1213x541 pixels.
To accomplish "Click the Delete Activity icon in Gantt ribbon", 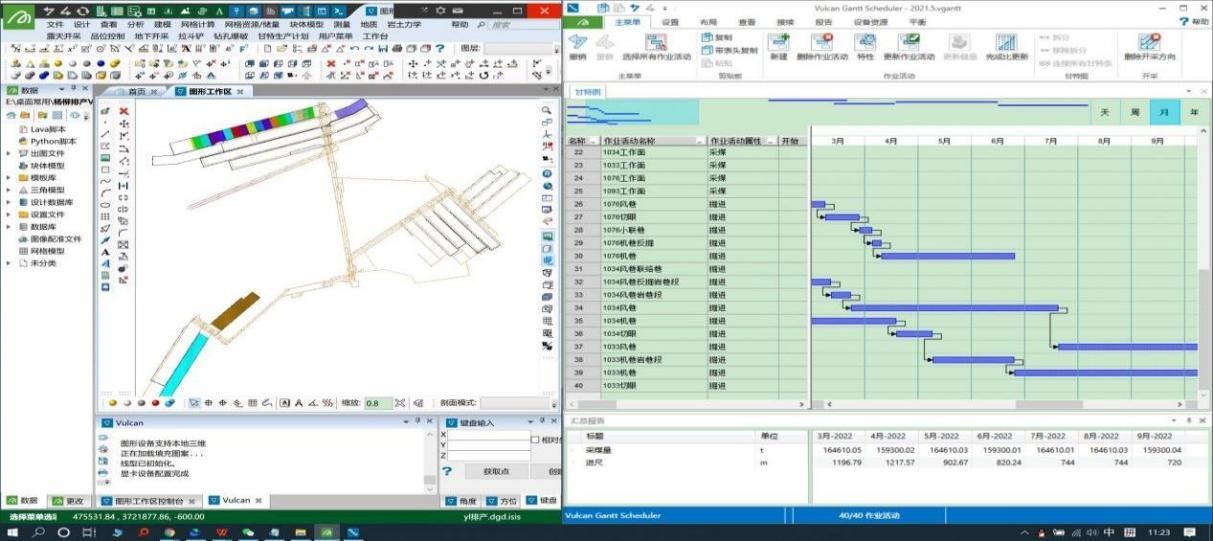I will [x=822, y=42].
